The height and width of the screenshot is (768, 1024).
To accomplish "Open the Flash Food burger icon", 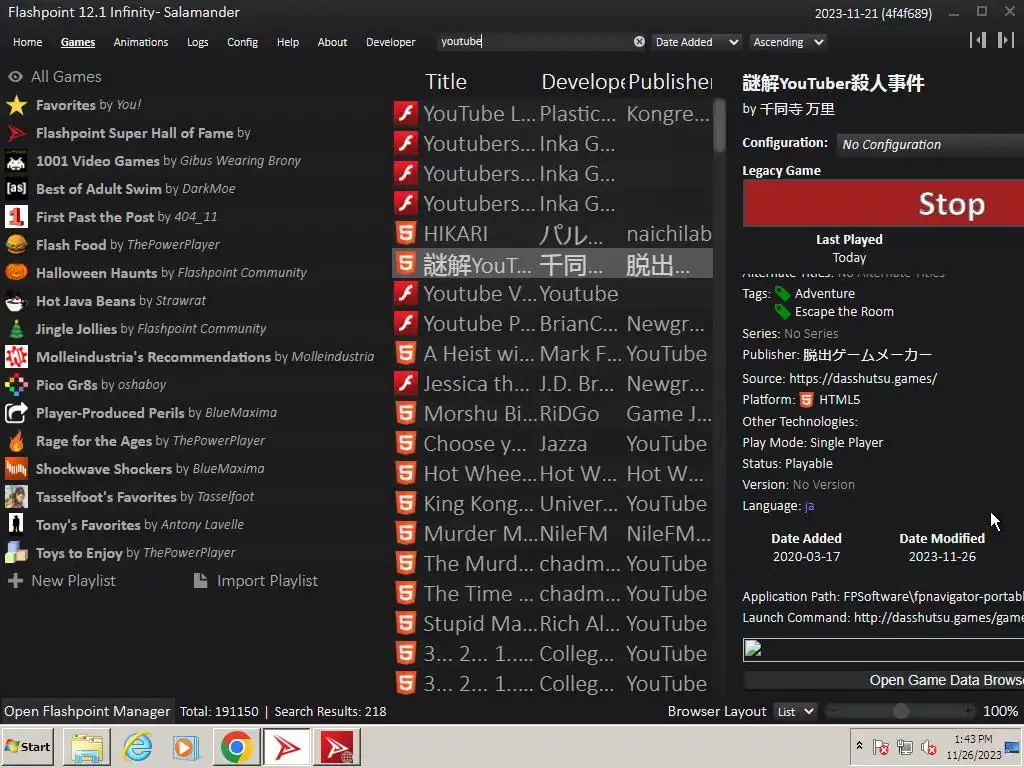I will (x=16, y=245).
